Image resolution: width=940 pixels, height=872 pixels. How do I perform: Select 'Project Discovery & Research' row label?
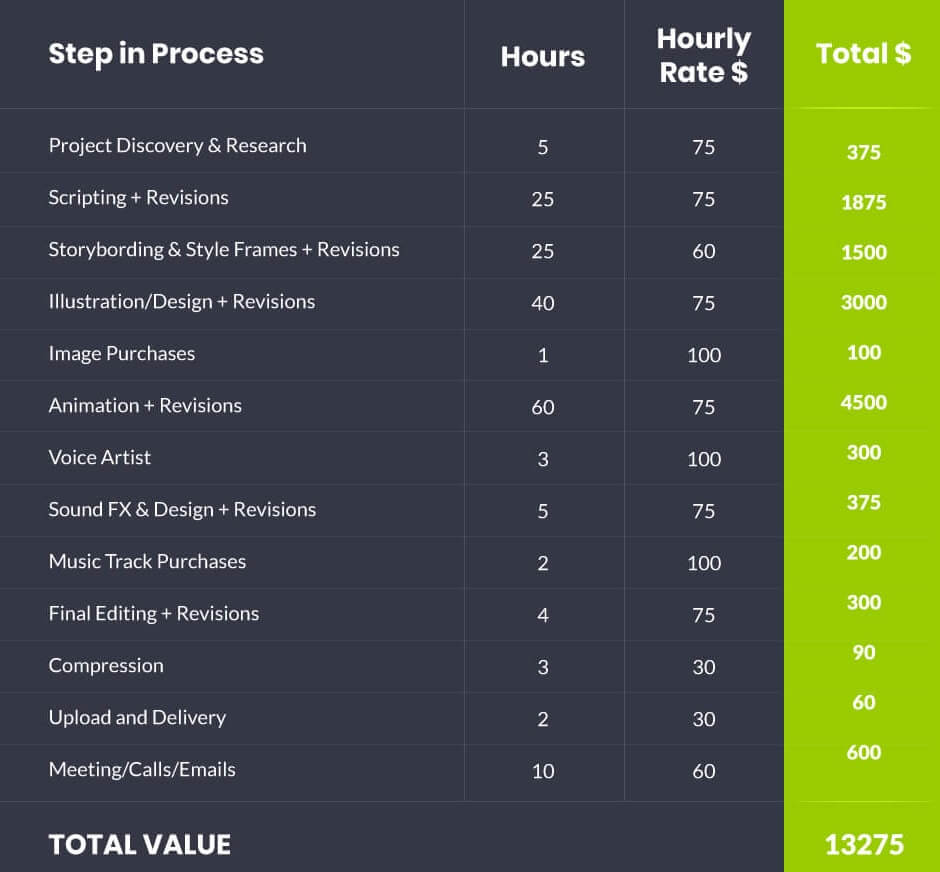177,146
